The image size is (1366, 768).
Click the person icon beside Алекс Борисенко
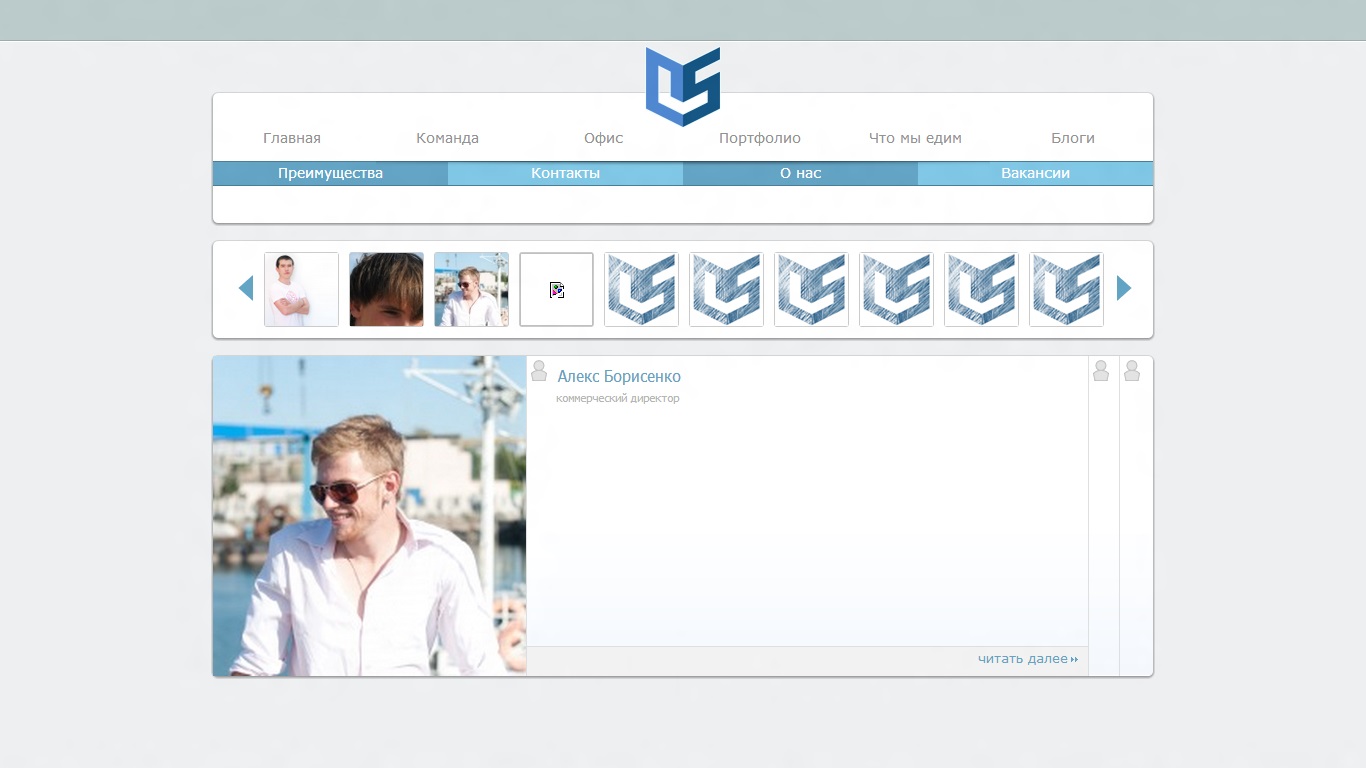539,371
